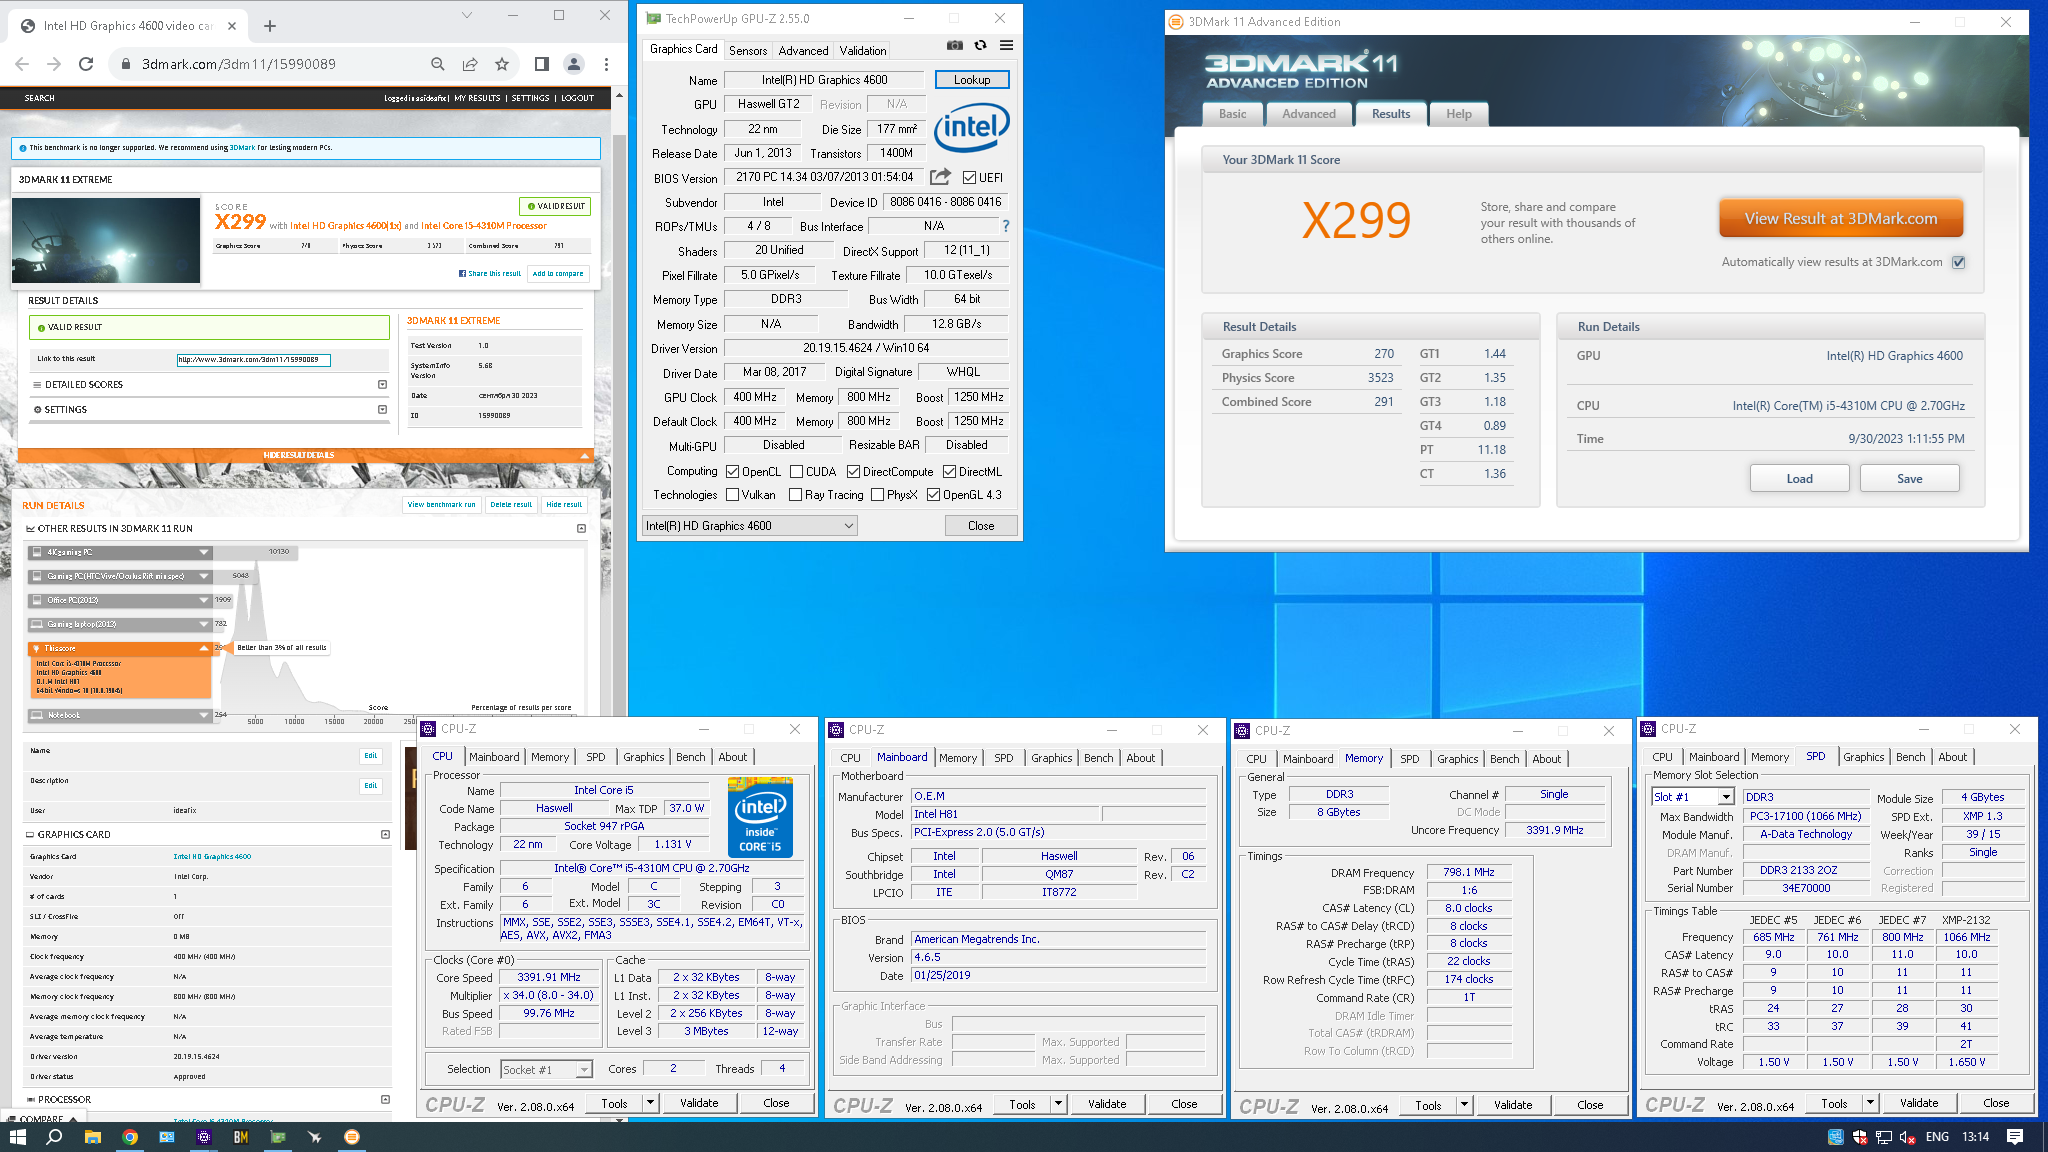Toggle the Vulkan checkbox
The image size is (2048, 1152).
coord(732,495)
